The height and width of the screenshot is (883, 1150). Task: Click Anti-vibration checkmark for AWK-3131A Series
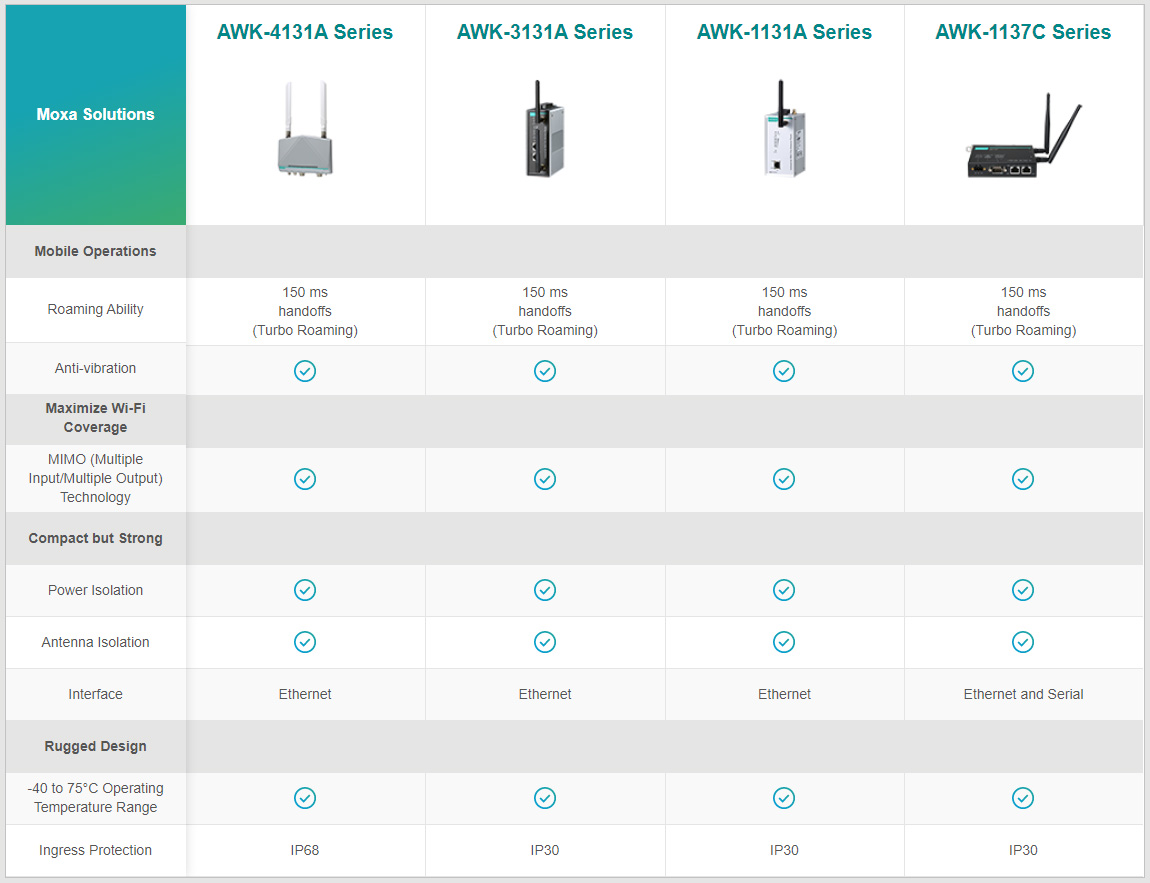point(545,371)
